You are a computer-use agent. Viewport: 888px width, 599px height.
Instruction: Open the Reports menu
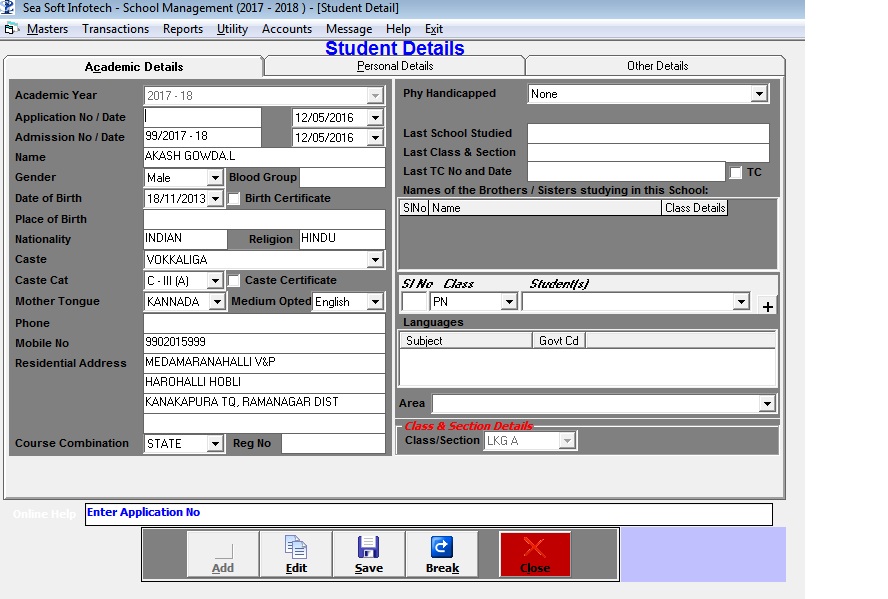click(183, 29)
